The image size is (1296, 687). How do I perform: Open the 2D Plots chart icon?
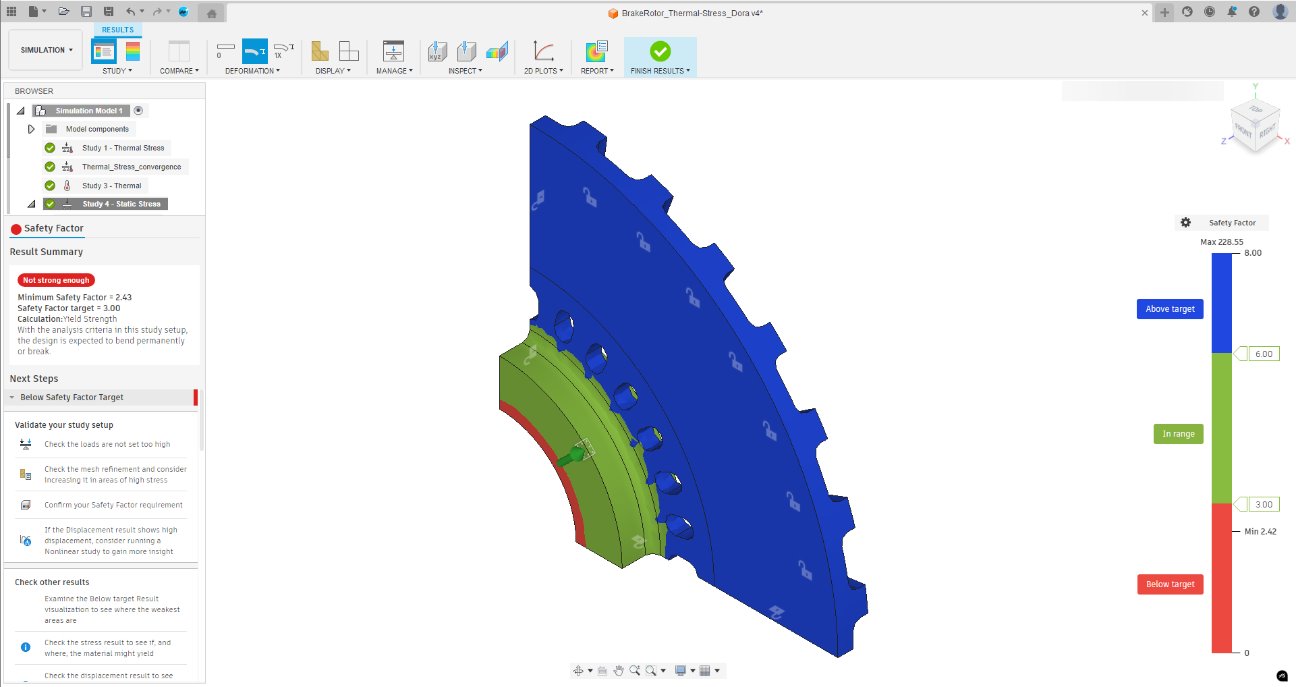pyautogui.click(x=543, y=50)
